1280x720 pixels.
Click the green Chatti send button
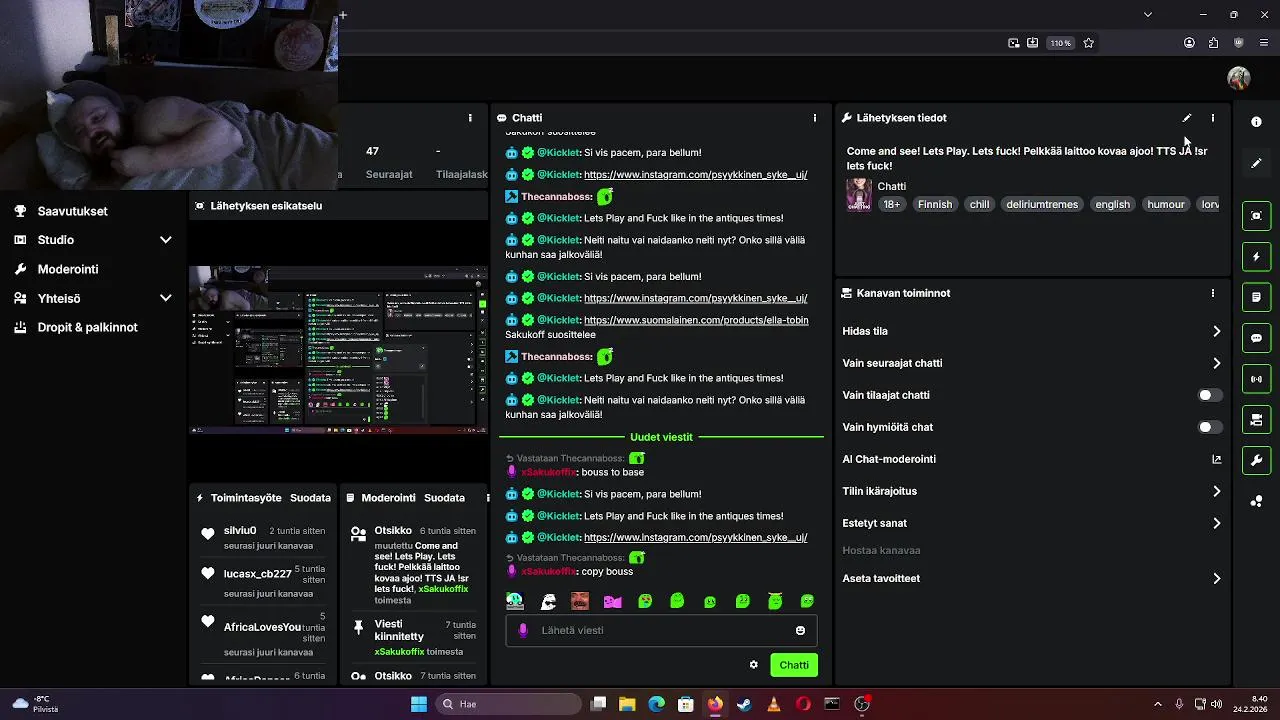[x=794, y=665]
